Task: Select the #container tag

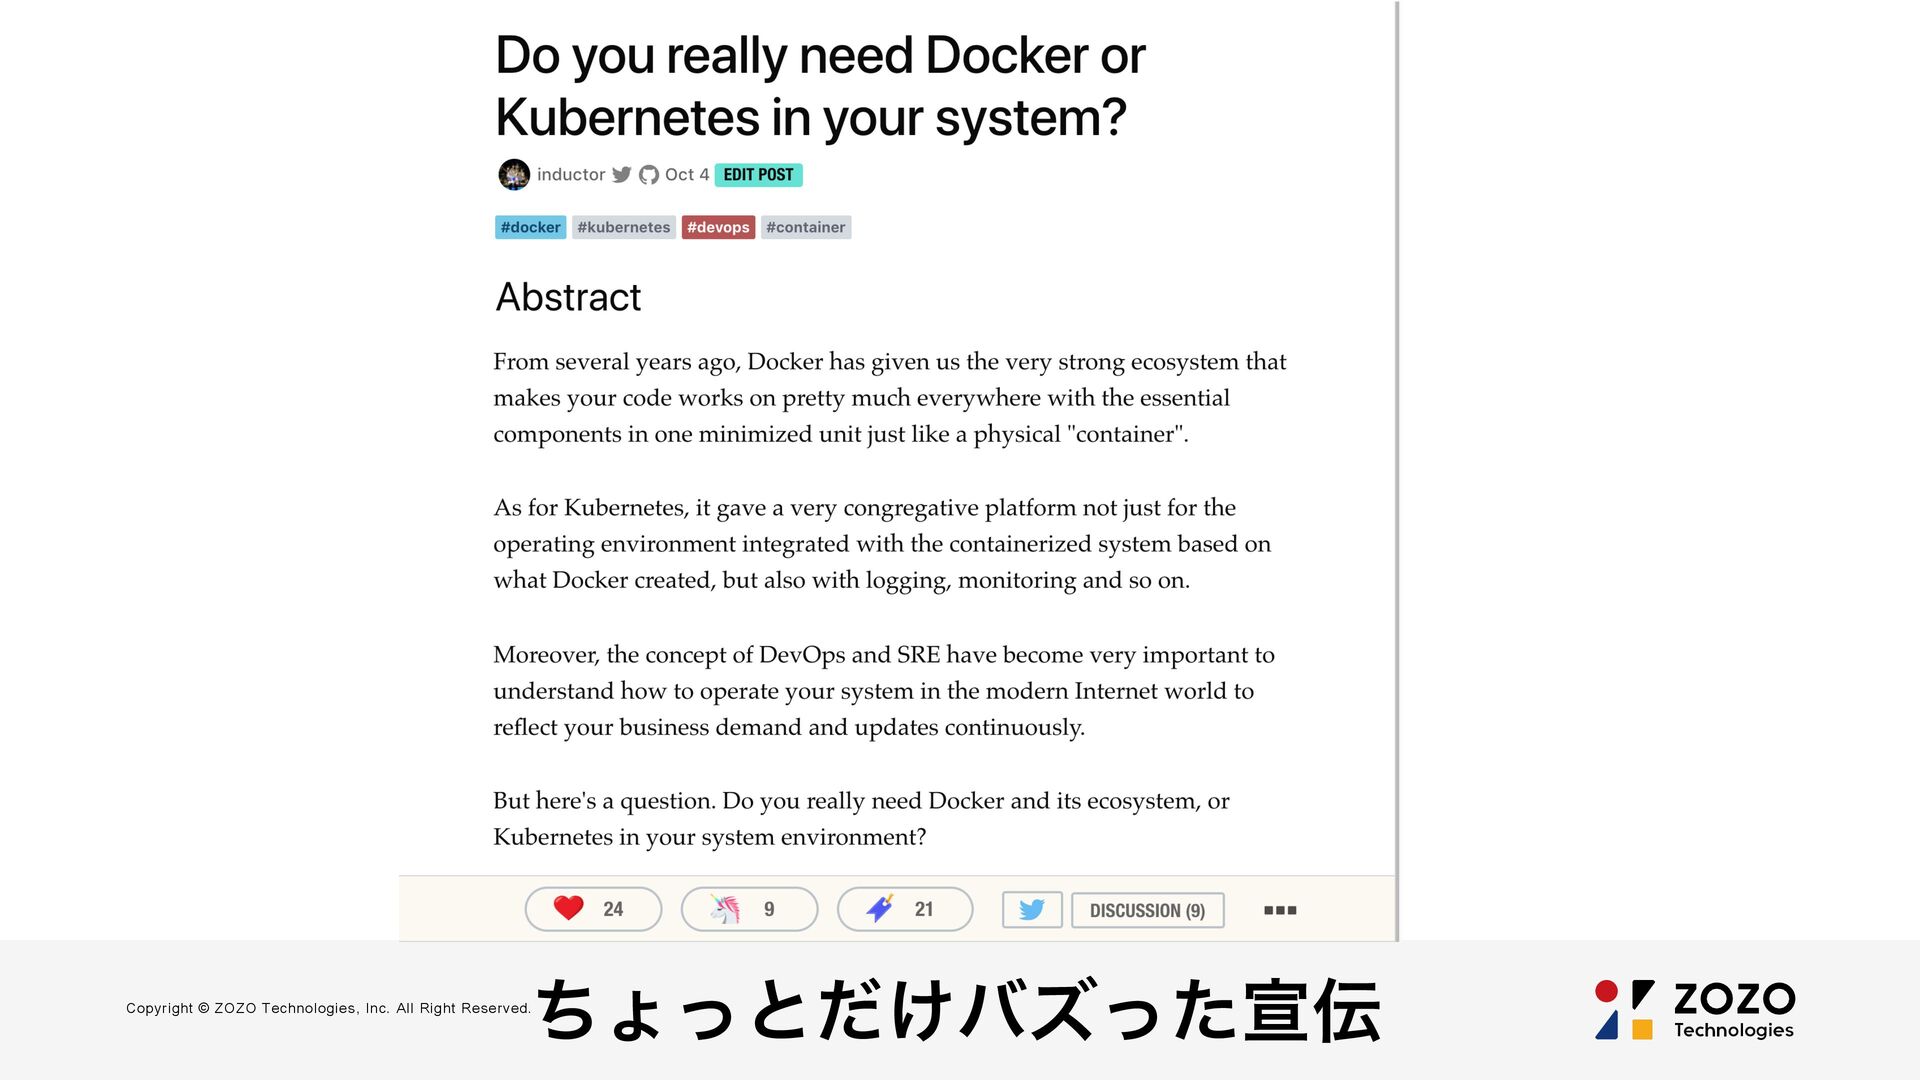Action: pos(806,227)
